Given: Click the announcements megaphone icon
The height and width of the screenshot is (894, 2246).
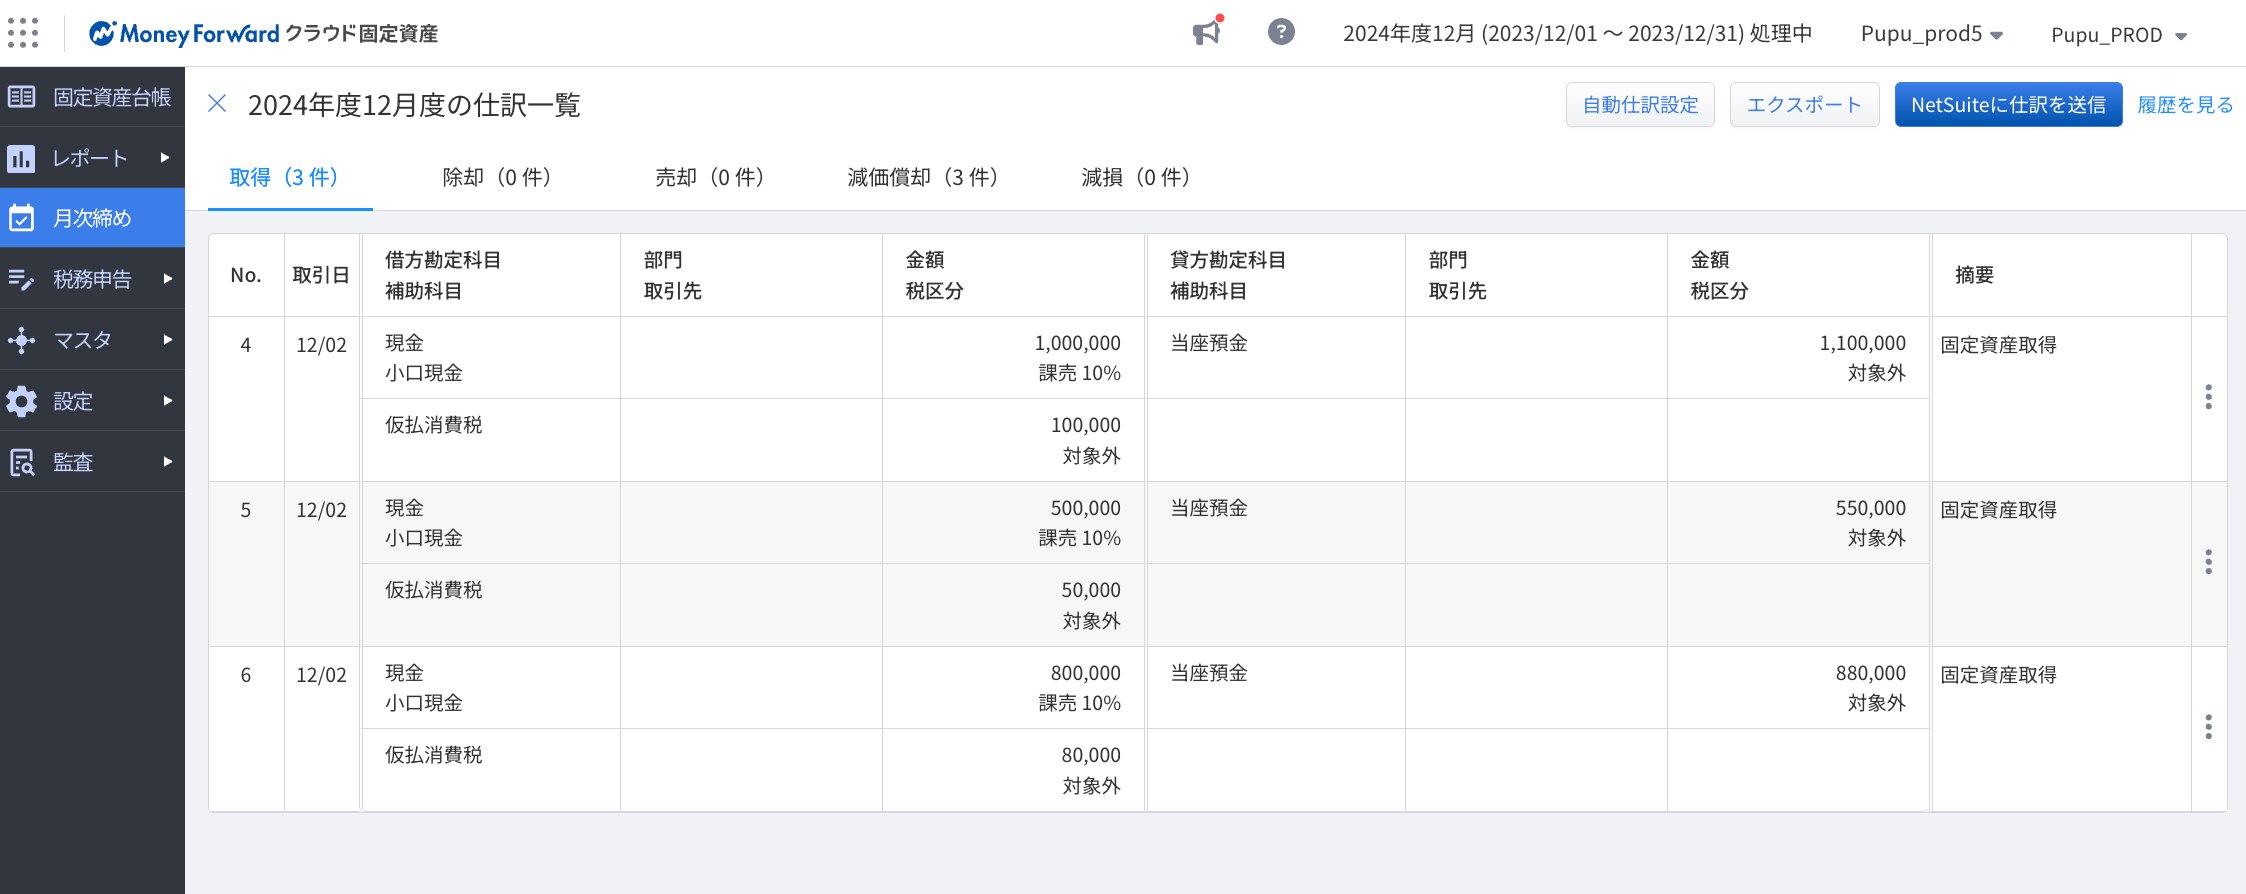Looking at the screenshot, I should 1208,32.
